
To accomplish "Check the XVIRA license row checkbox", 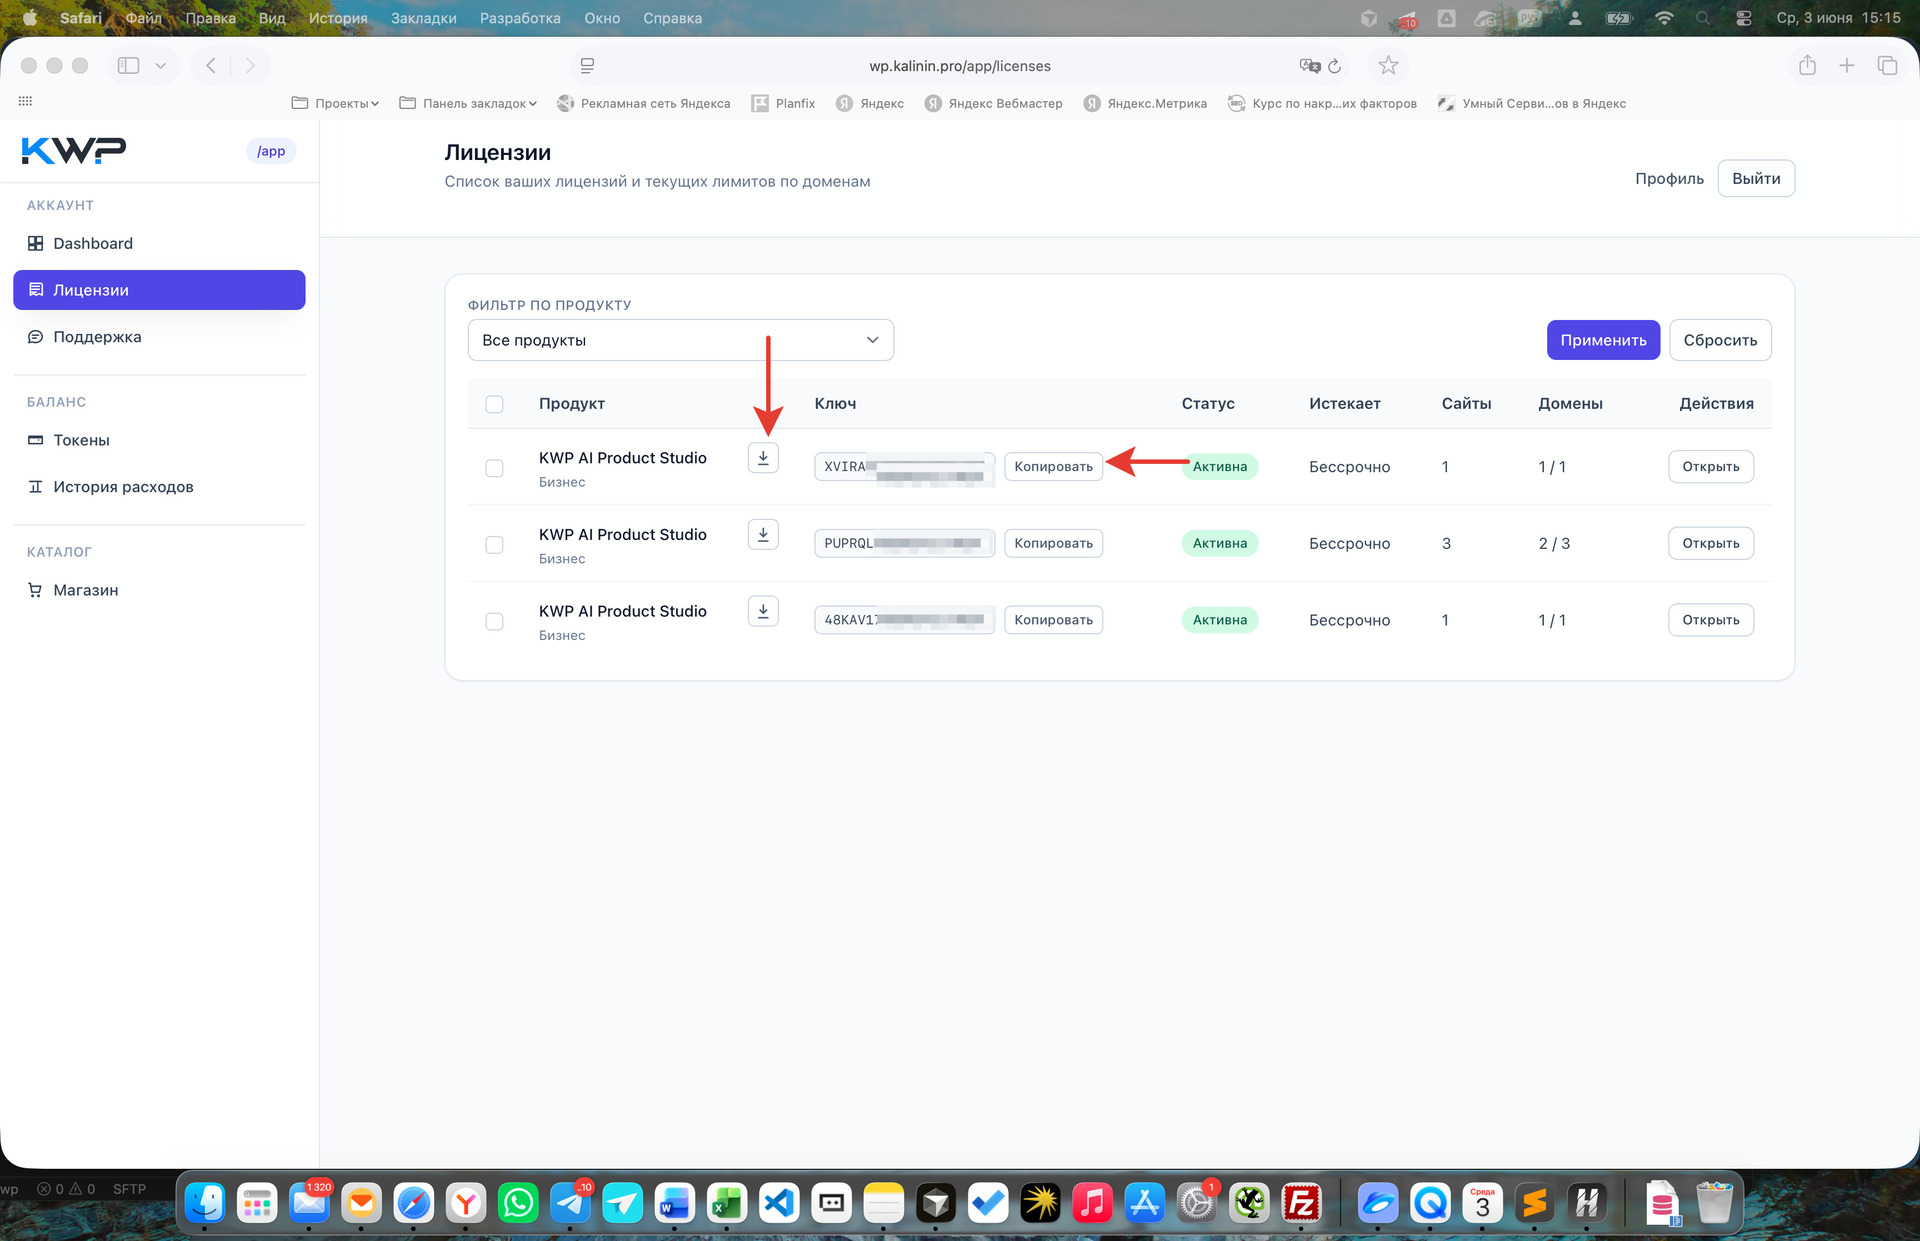I will [x=494, y=468].
